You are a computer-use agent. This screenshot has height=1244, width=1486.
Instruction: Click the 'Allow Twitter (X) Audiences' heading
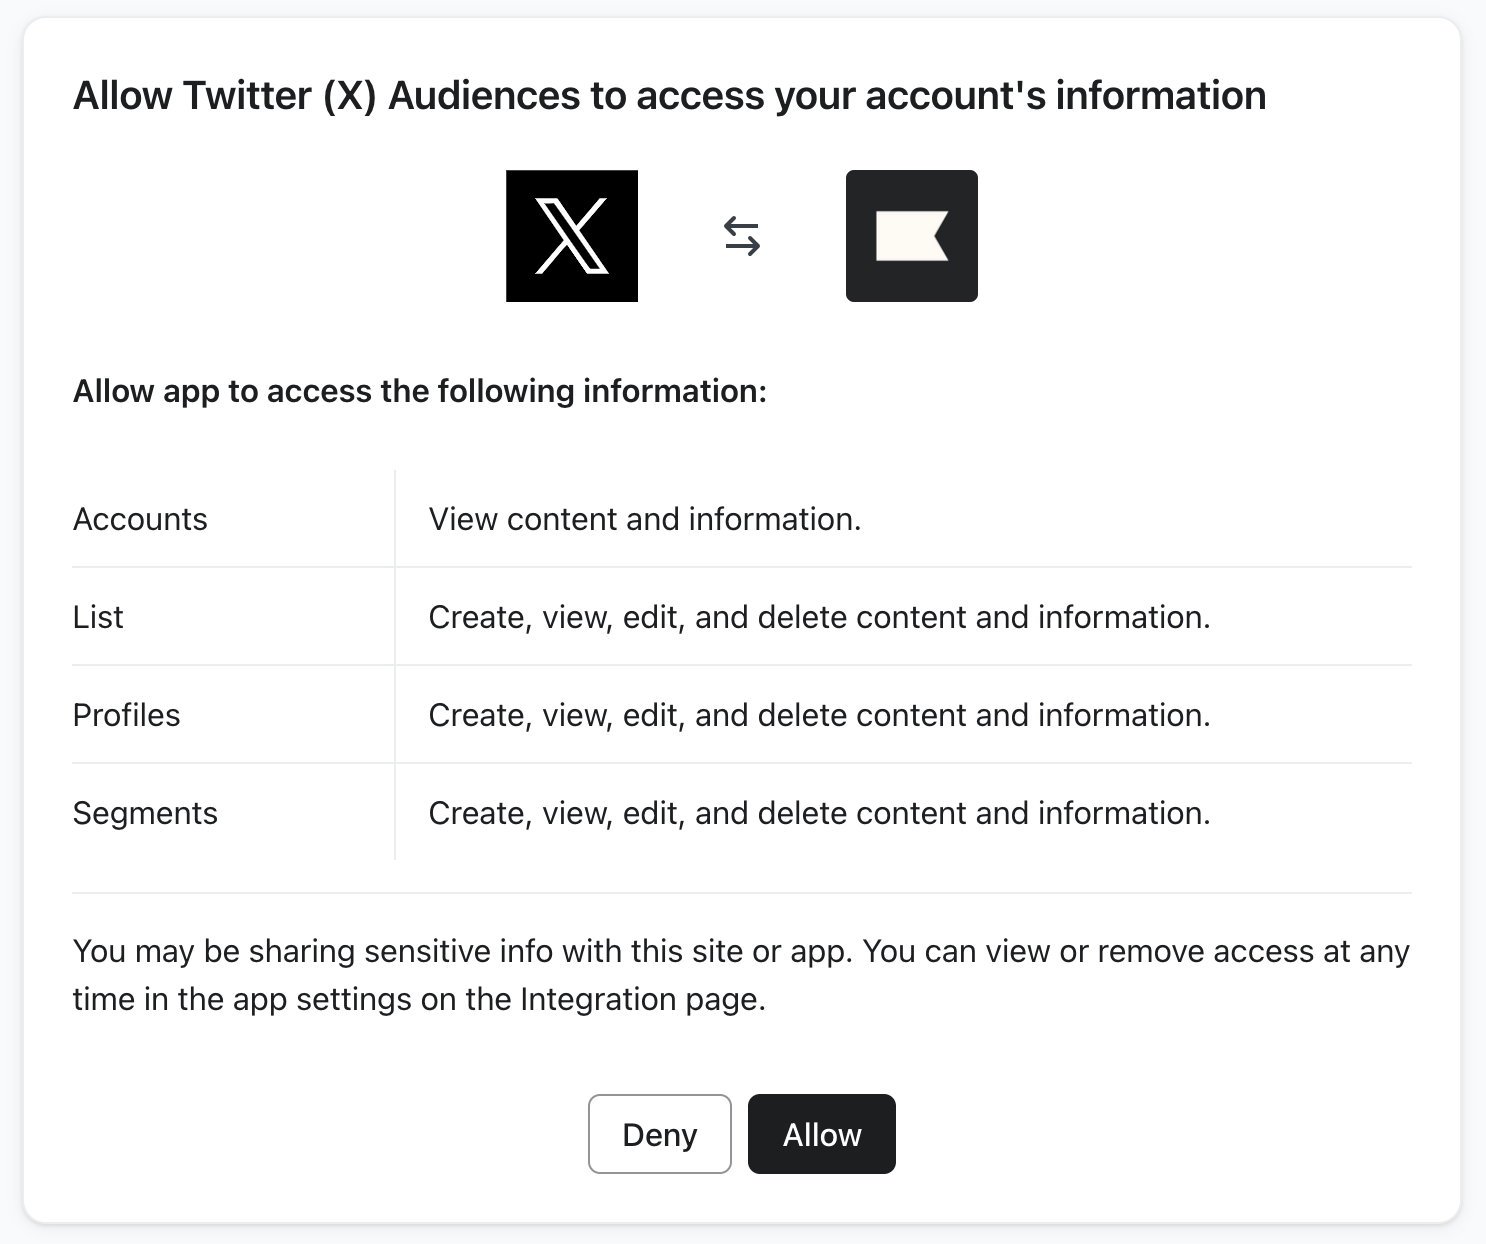tap(670, 96)
